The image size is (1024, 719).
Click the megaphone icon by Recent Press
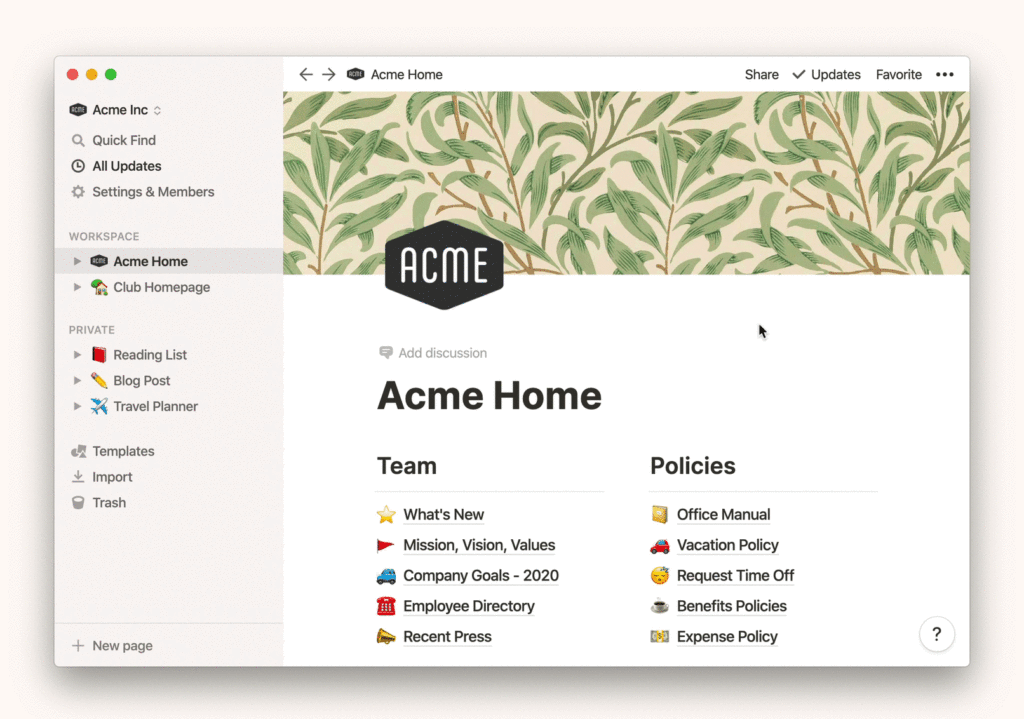coord(386,637)
